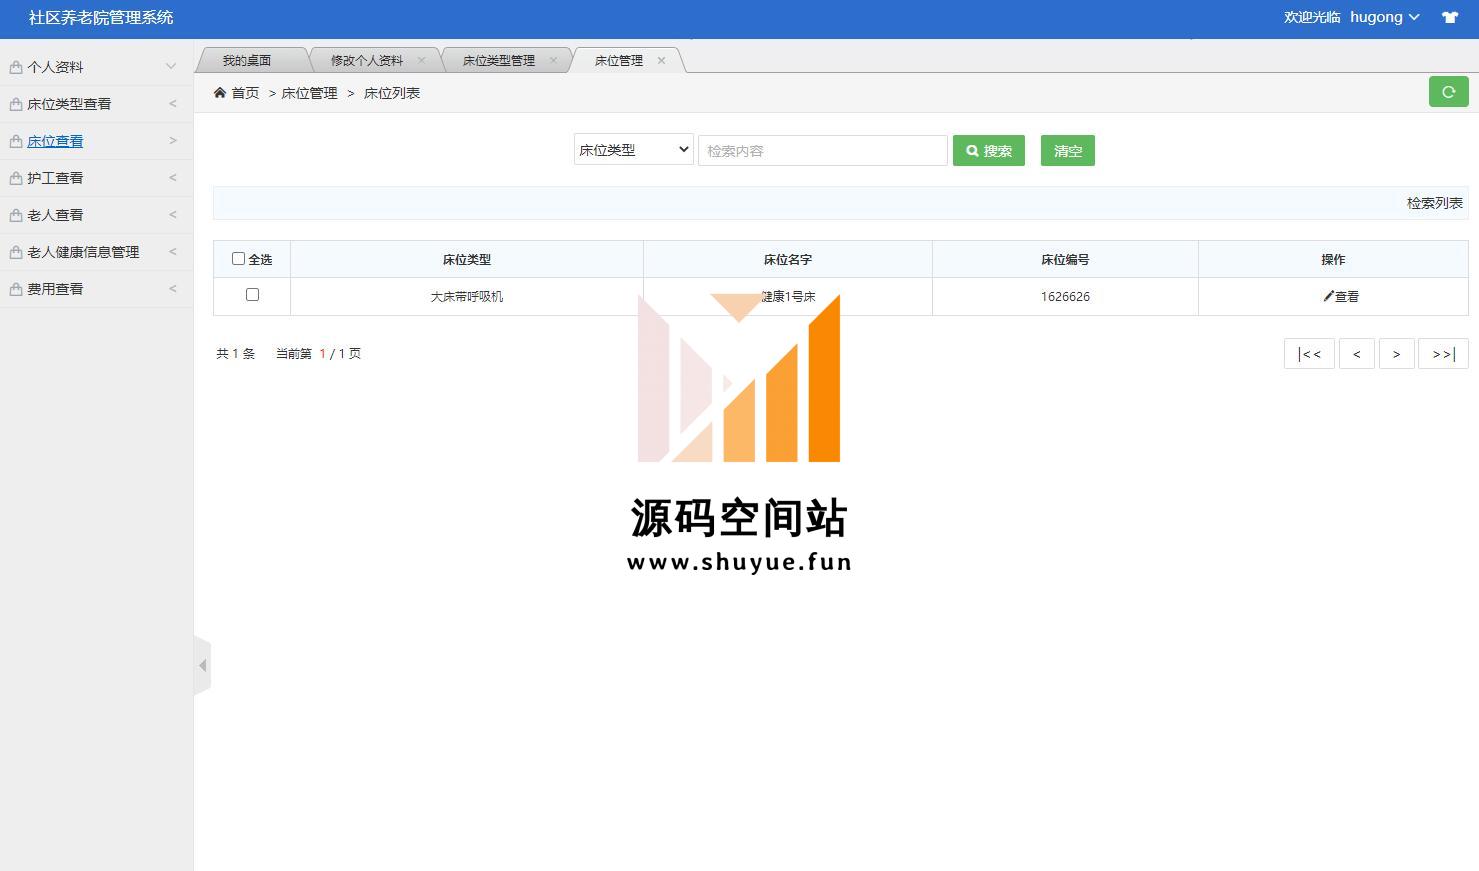Switch to the 修改个人资料 tab
Image resolution: width=1479 pixels, height=871 pixels.
[x=367, y=60]
